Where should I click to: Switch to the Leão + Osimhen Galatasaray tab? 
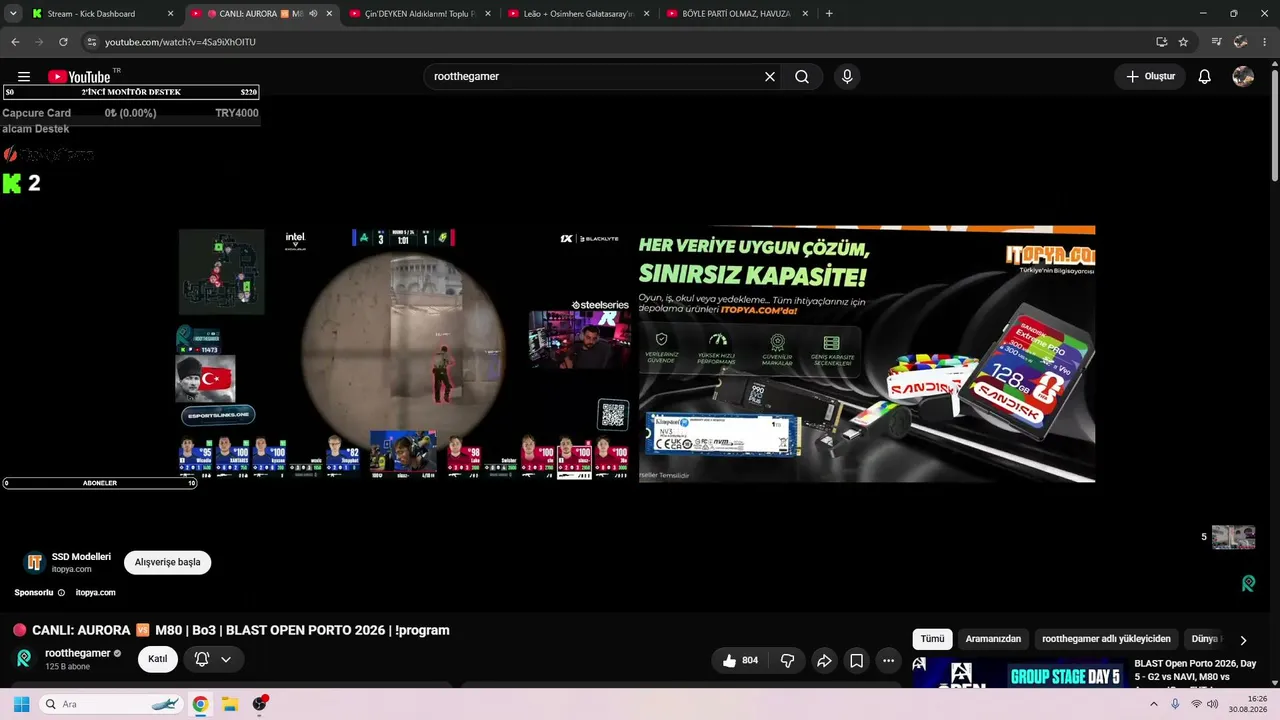point(579,14)
